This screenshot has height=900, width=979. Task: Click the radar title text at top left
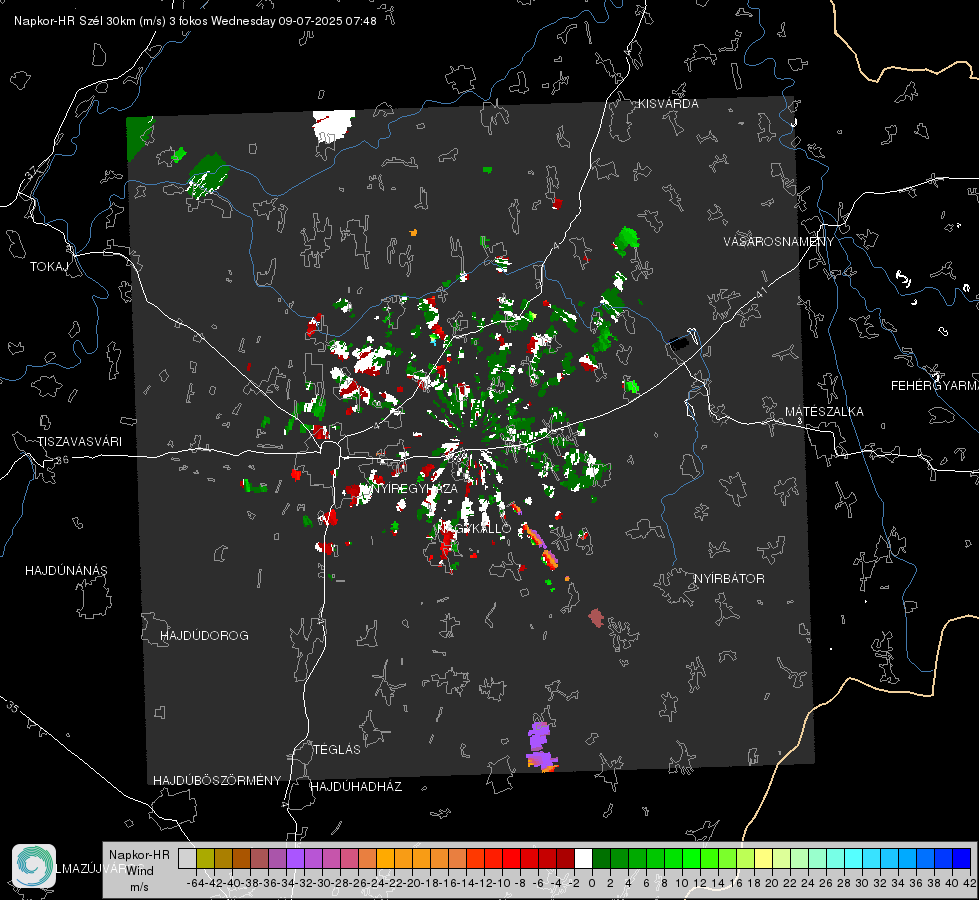click(195, 21)
